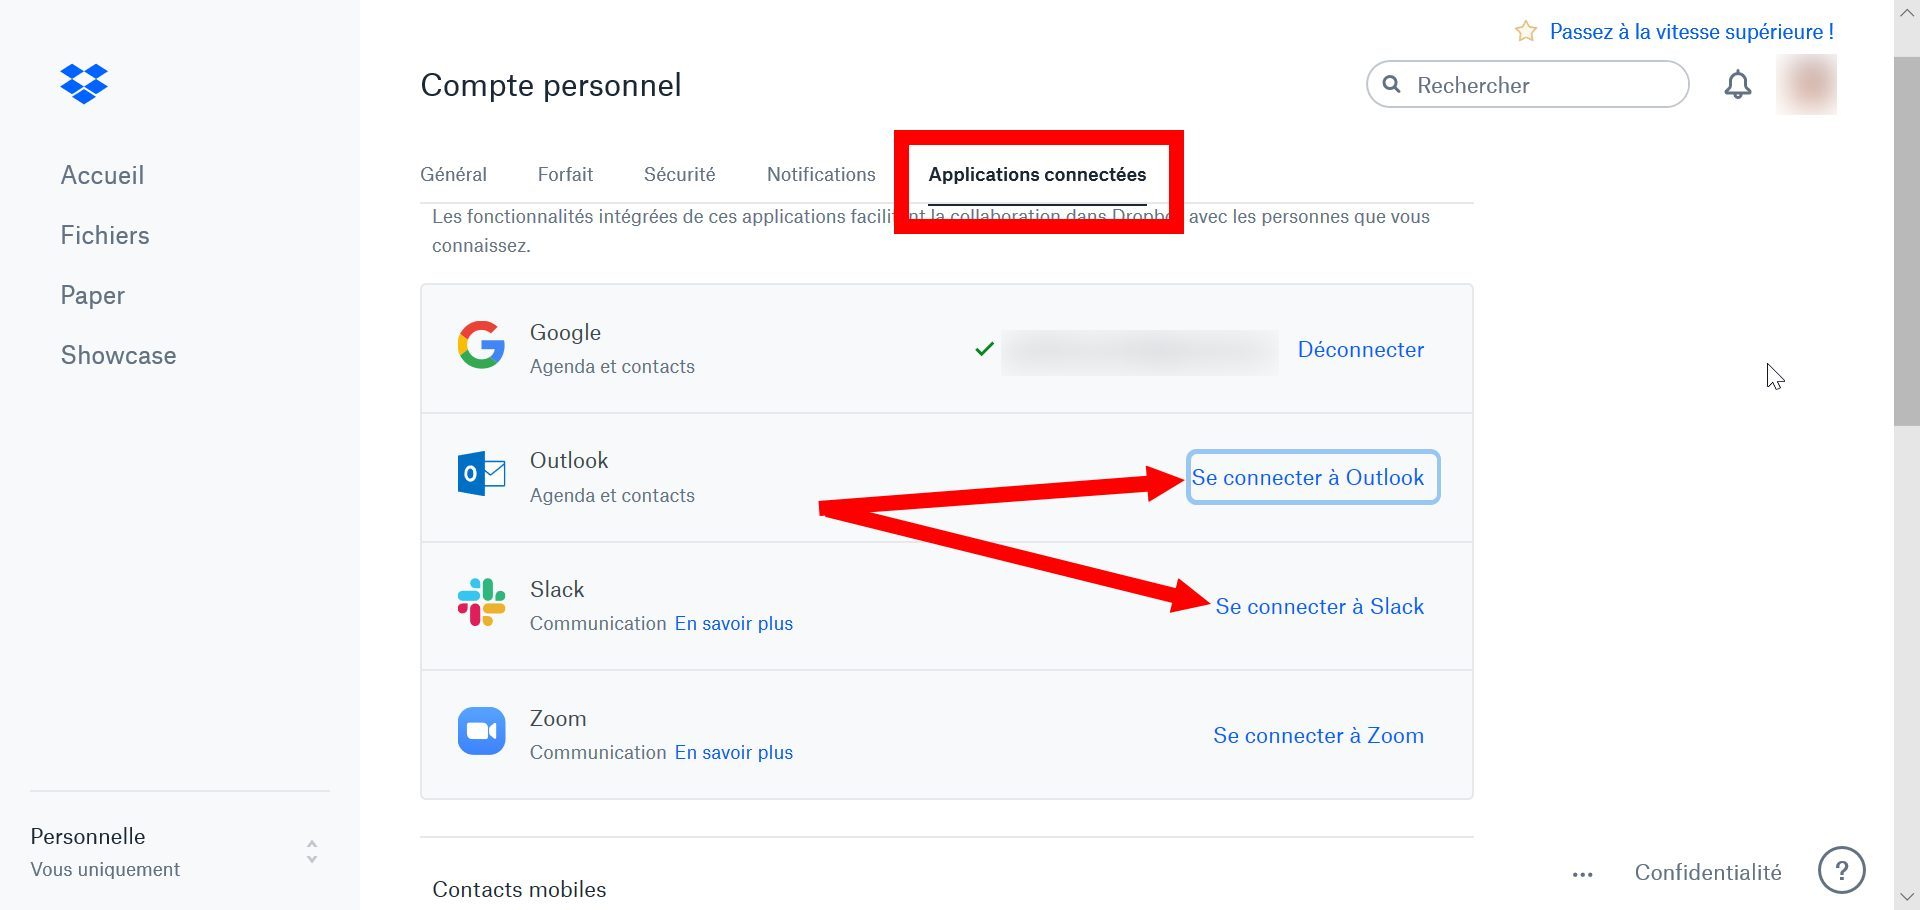Open the notifications bell icon

(1738, 85)
